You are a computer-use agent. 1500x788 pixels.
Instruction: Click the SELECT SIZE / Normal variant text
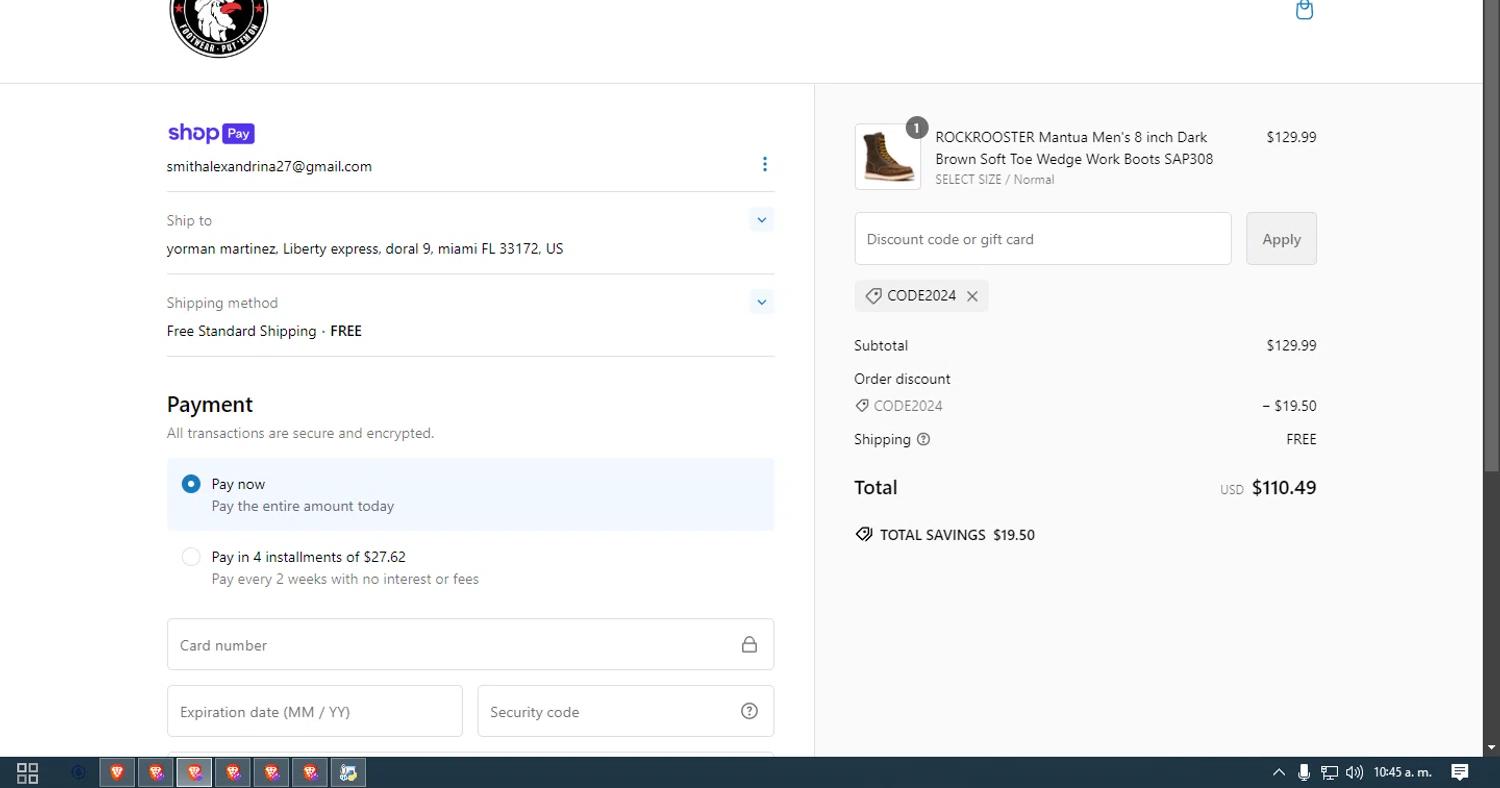[994, 180]
